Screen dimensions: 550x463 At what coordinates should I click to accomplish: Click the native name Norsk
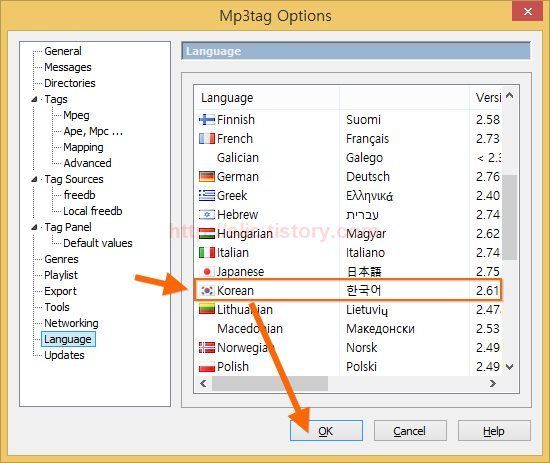[x=362, y=348]
